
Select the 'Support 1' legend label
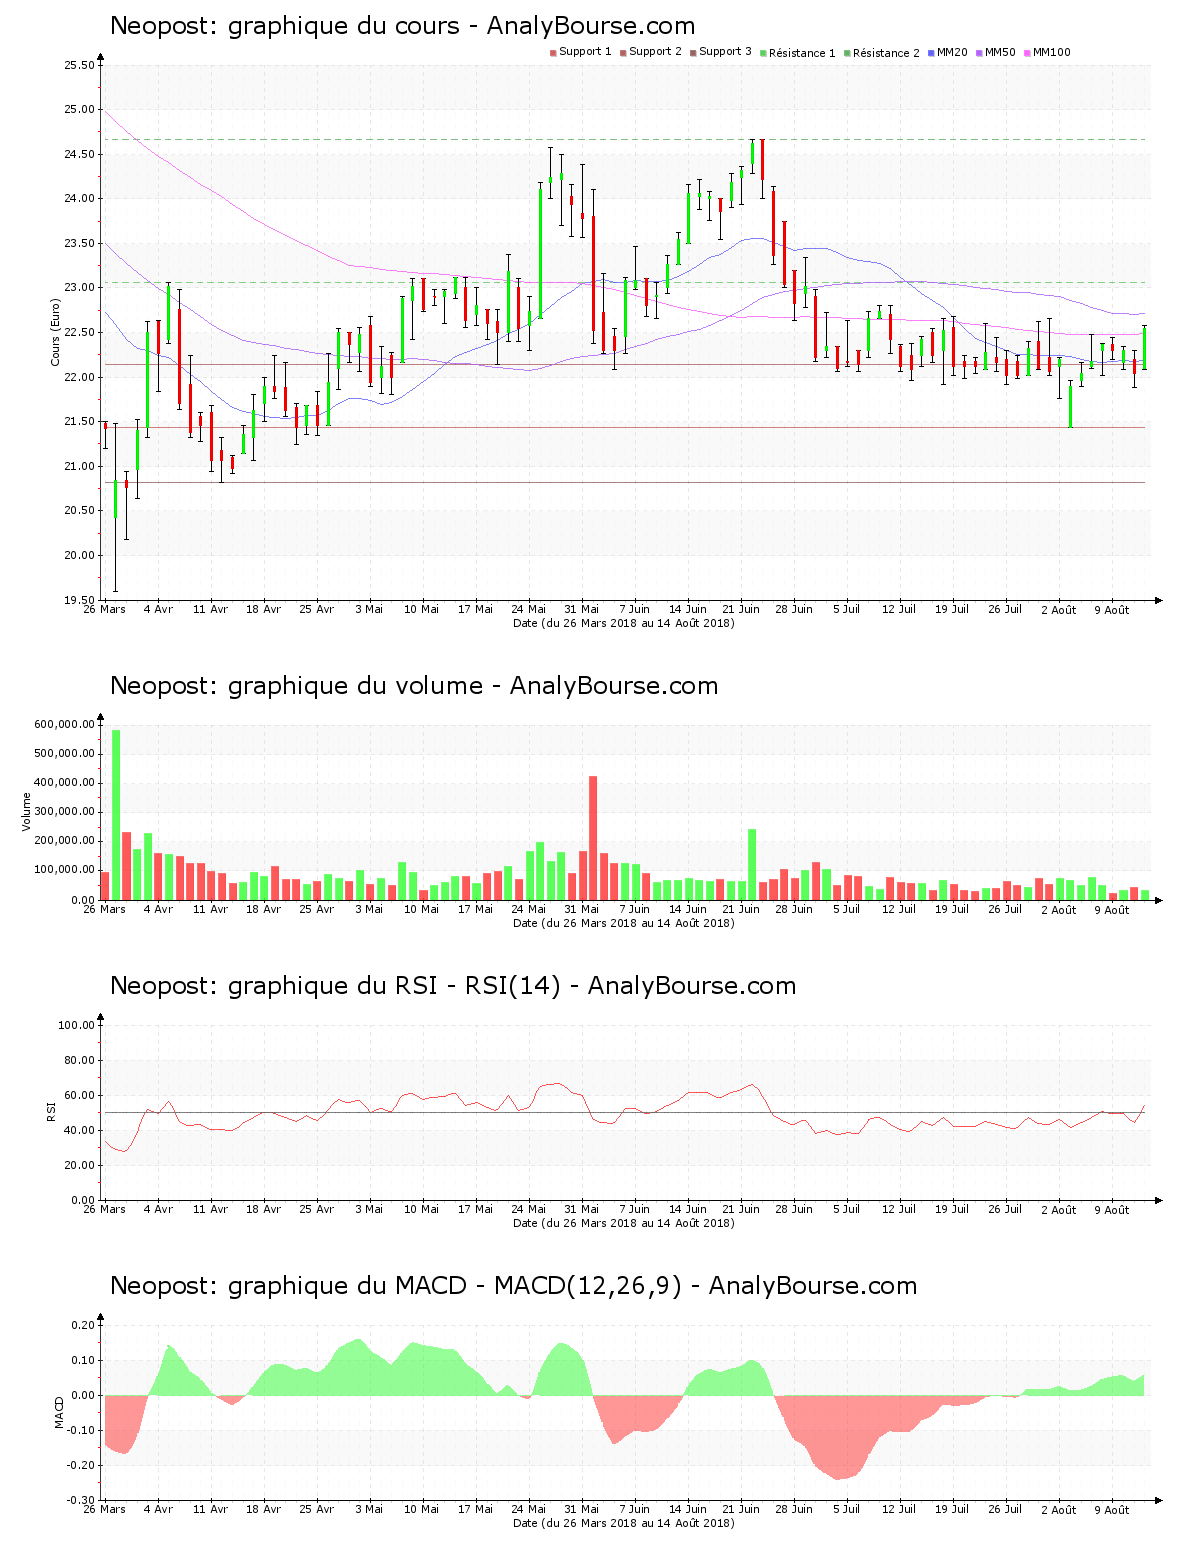[585, 52]
